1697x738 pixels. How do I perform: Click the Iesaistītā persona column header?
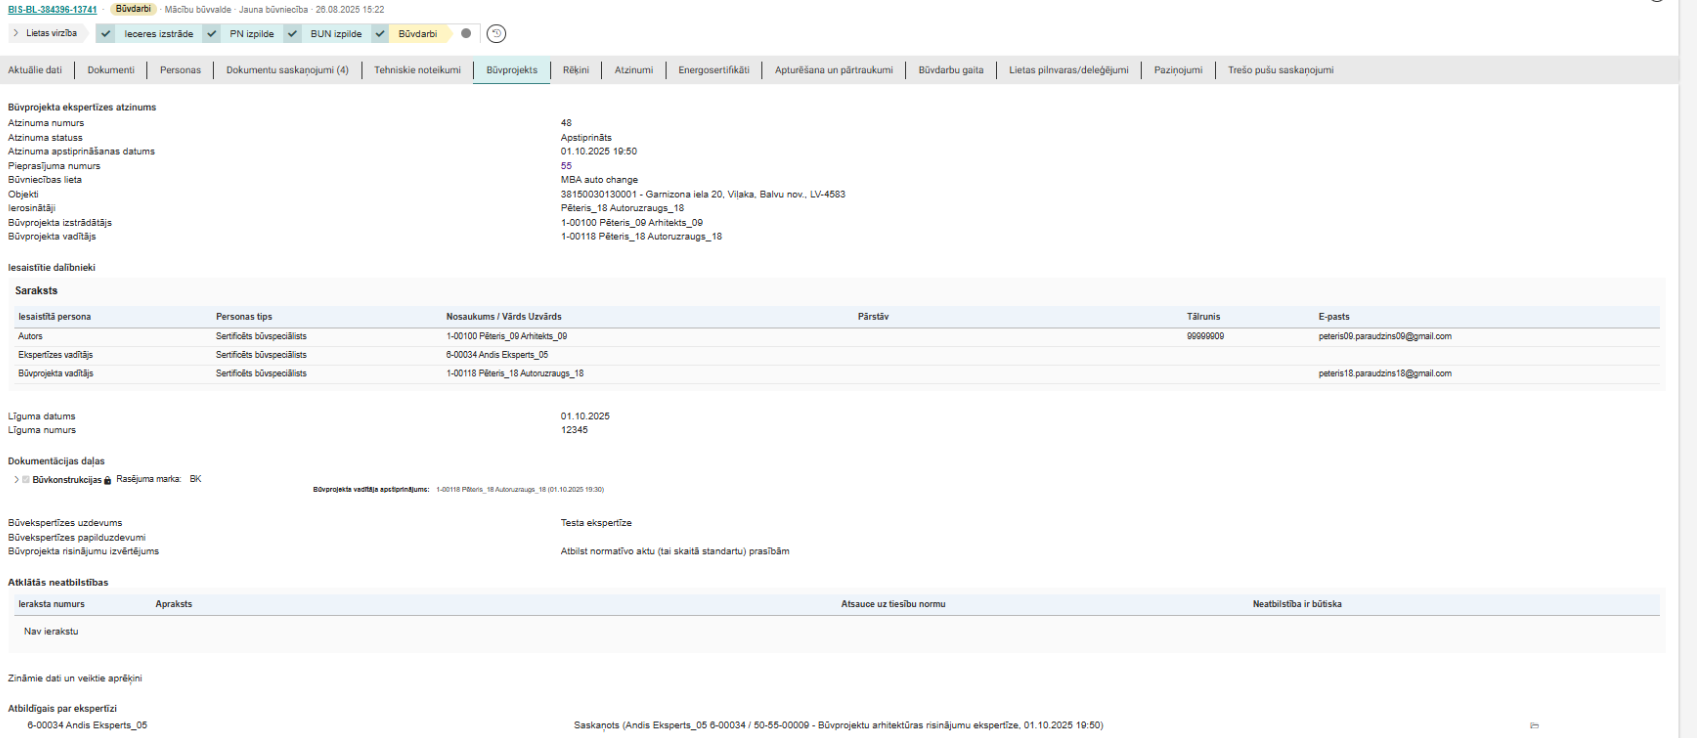click(55, 317)
